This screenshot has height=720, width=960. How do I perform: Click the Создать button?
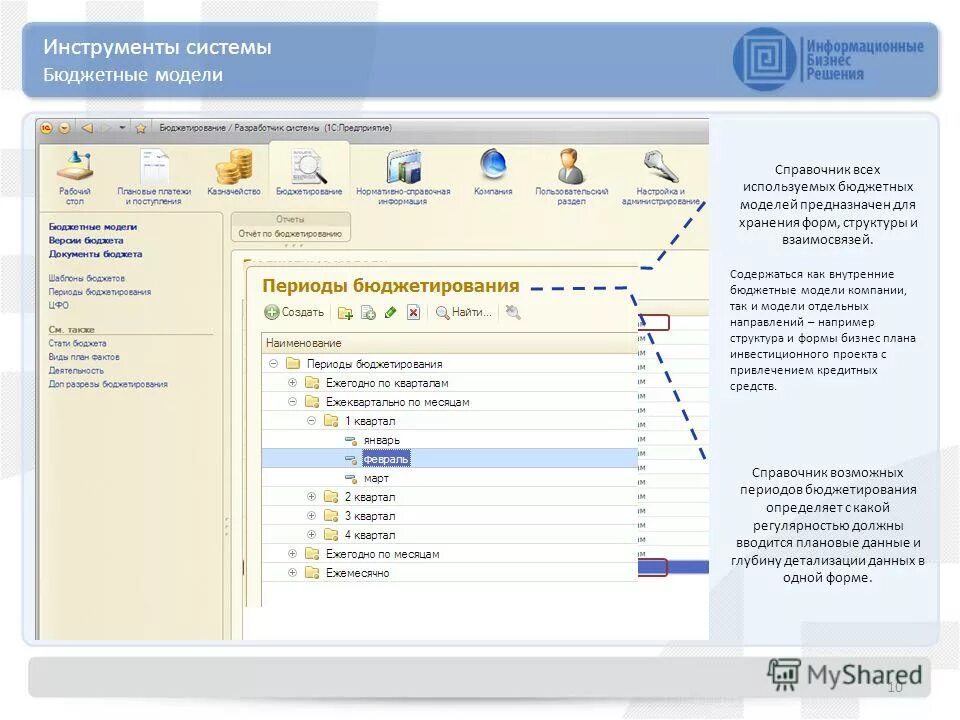[293, 312]
